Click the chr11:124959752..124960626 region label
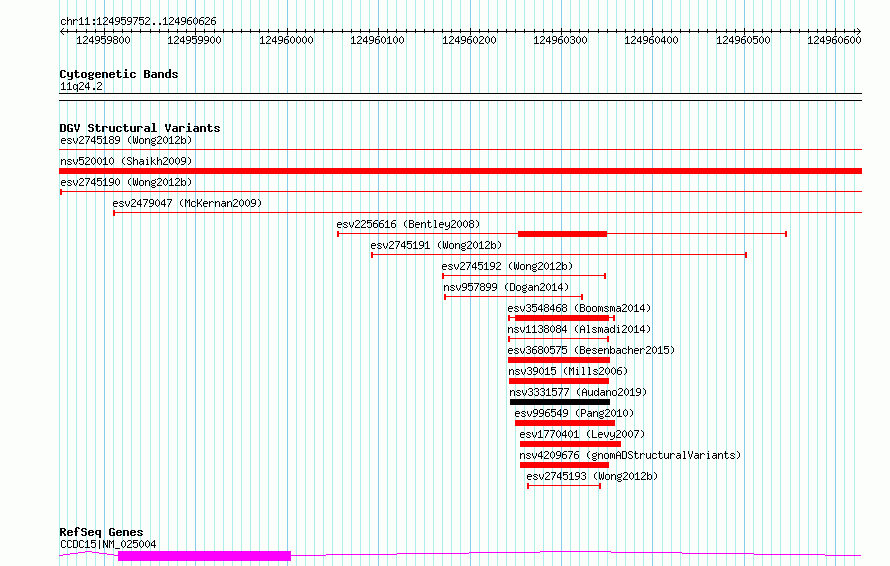 pos(138,22)
